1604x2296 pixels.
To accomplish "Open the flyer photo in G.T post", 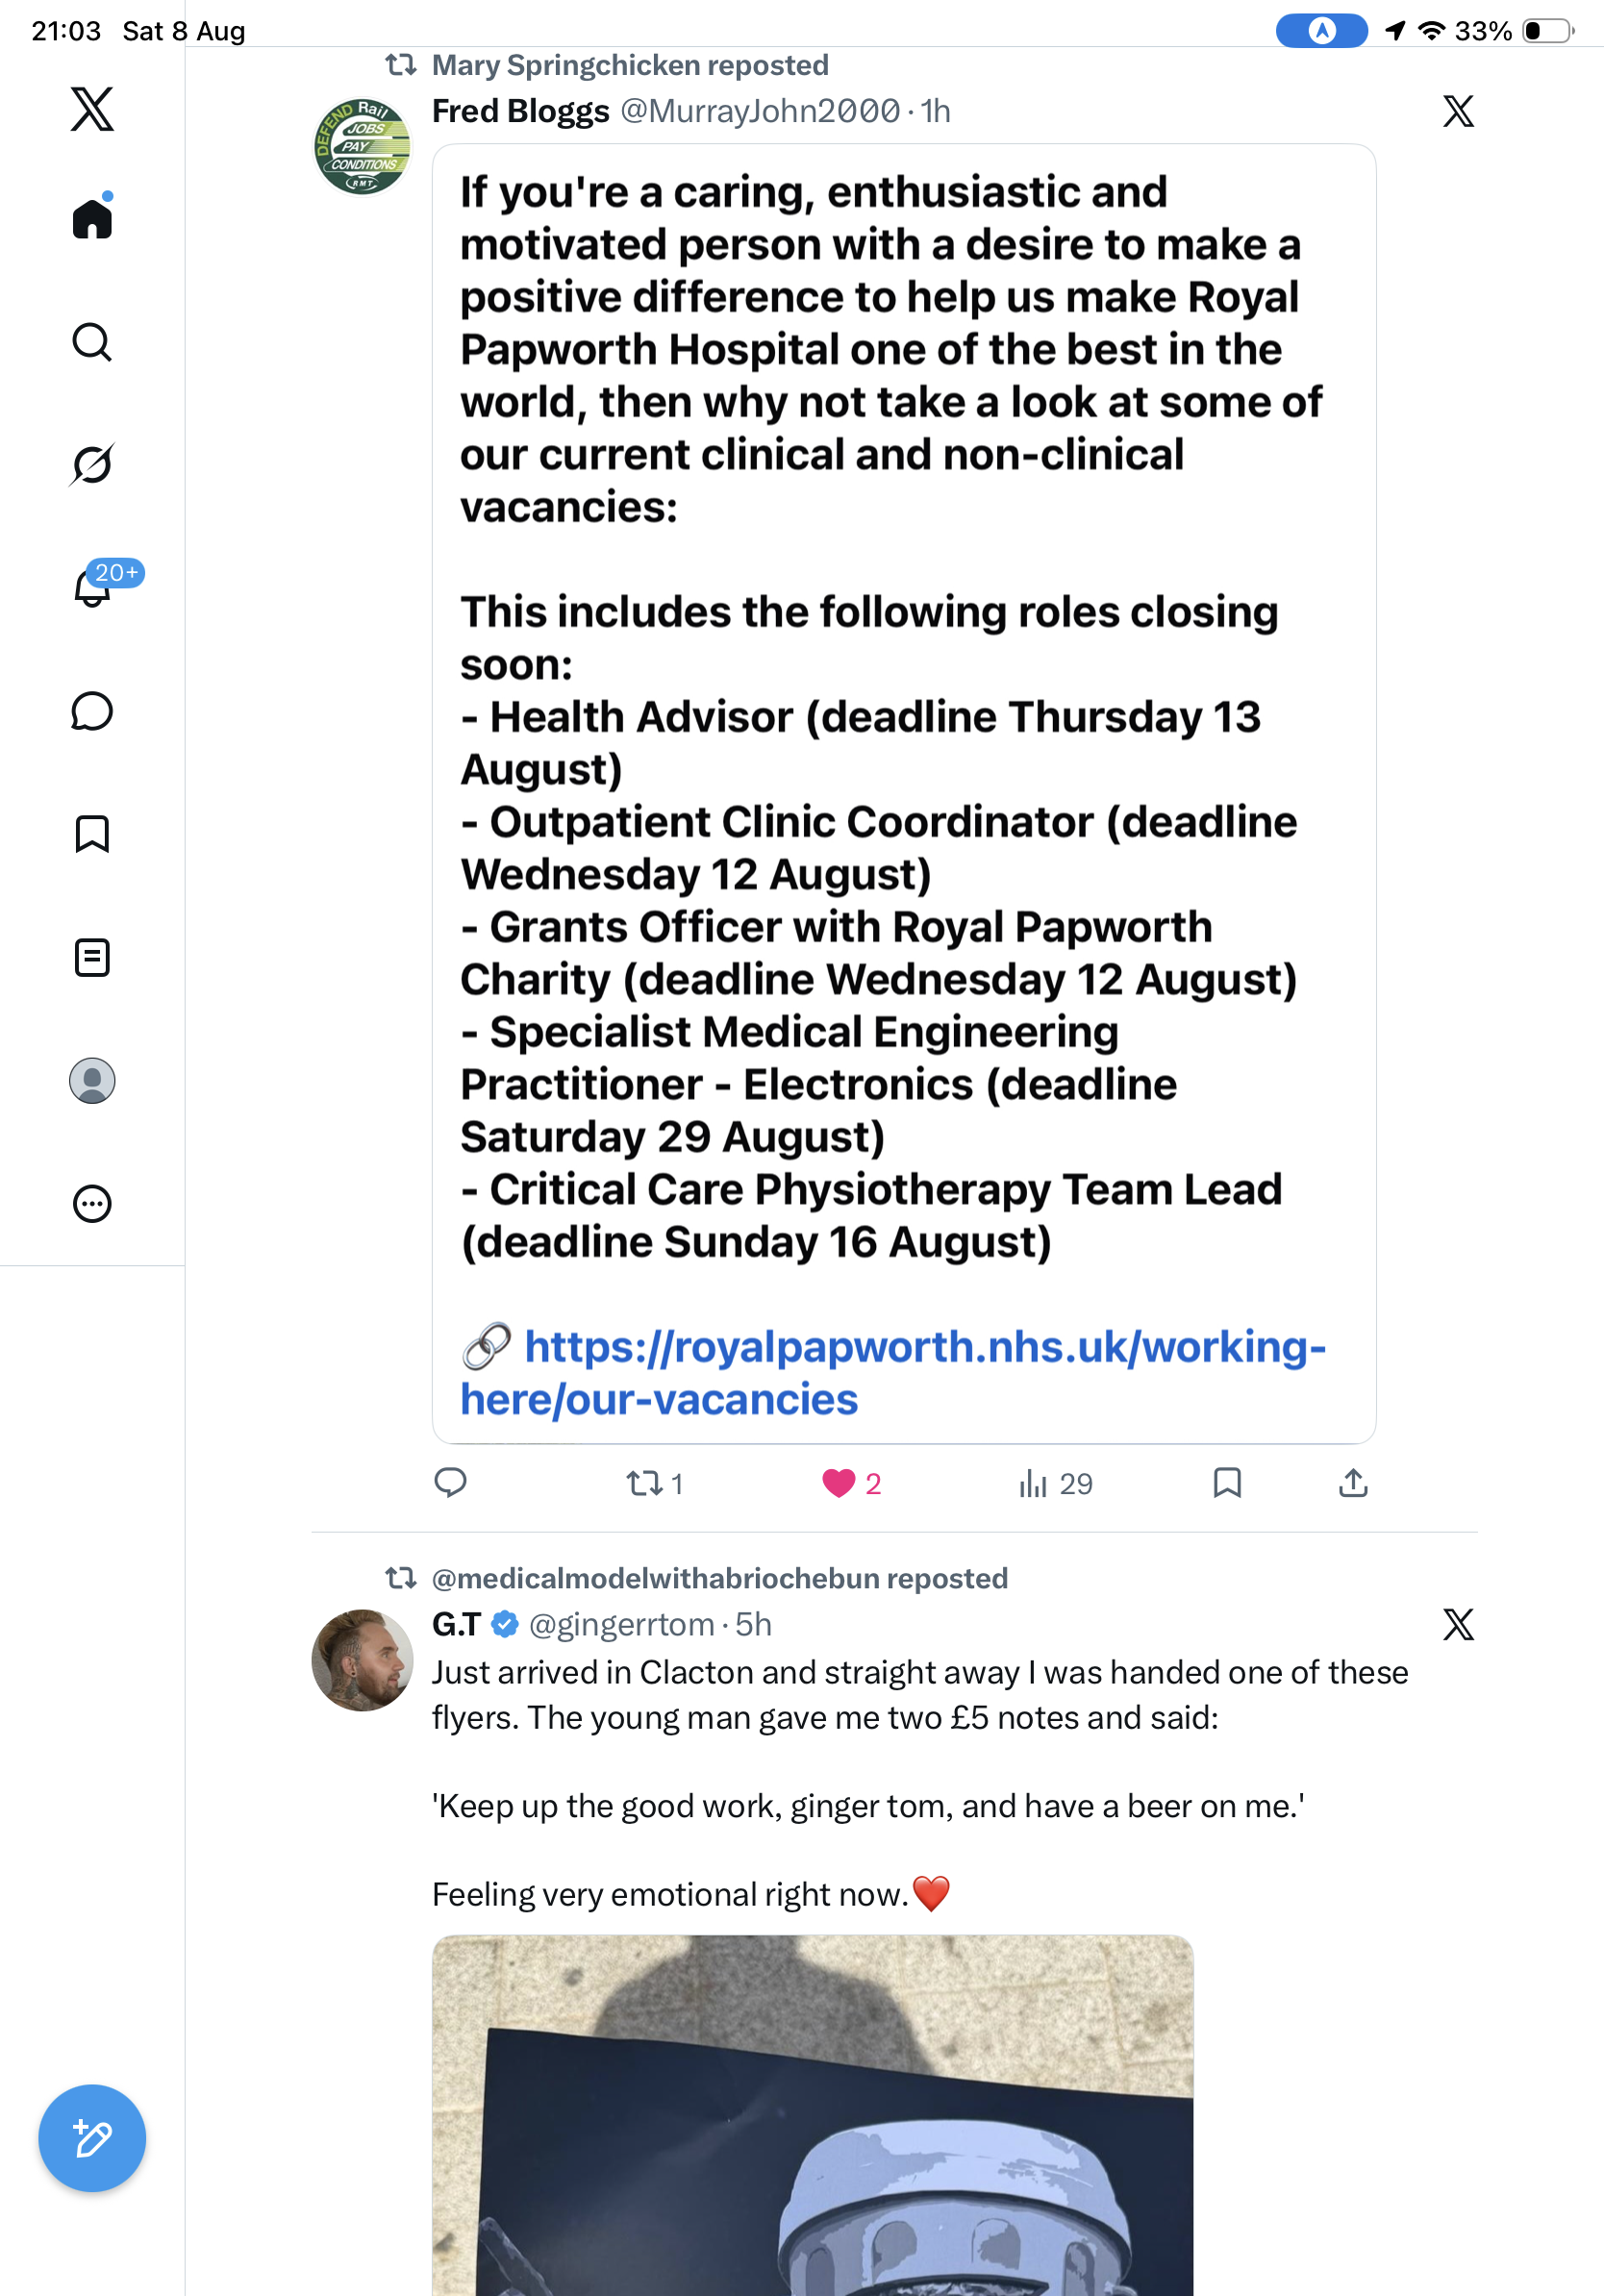I will [x=813, y=2115].
